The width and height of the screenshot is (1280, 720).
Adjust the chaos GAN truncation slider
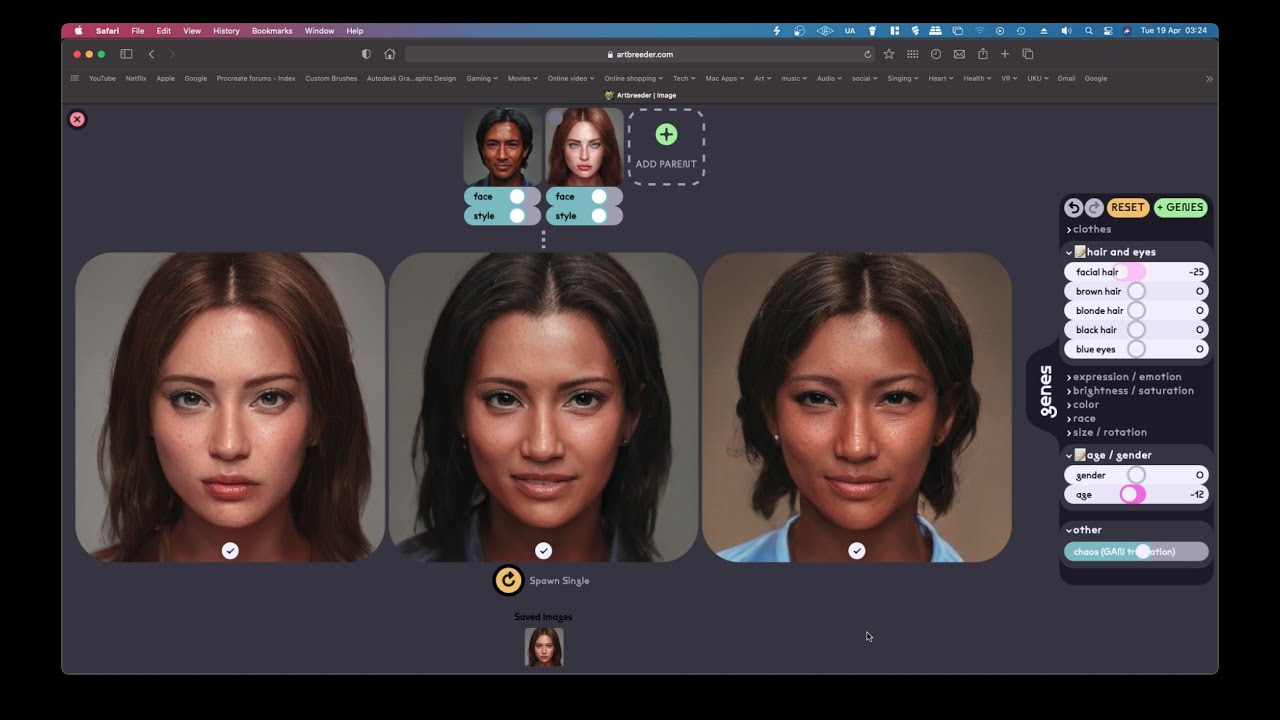1136,551
